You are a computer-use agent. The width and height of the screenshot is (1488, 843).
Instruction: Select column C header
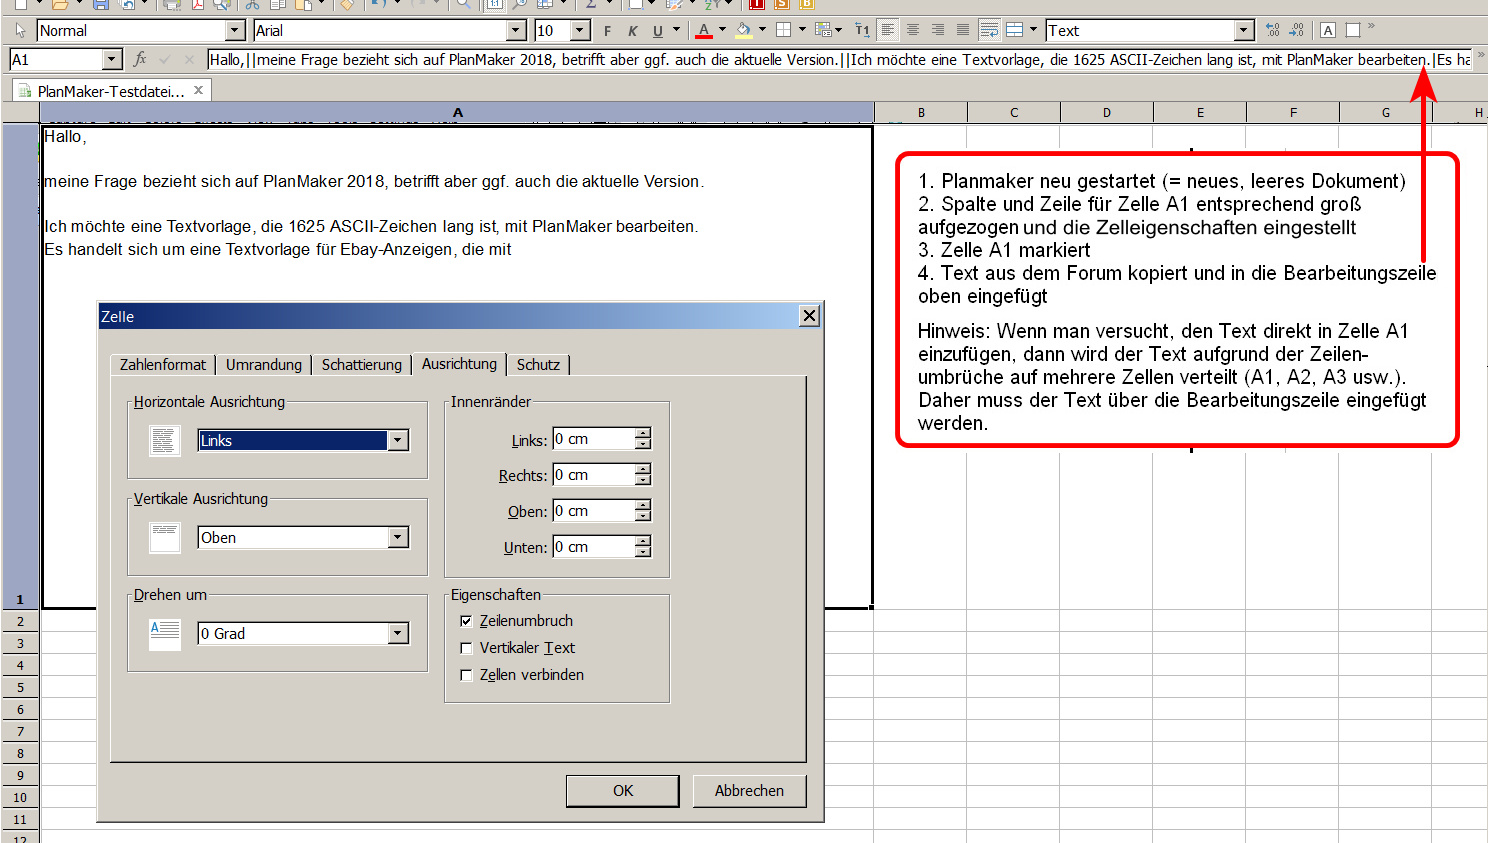1014,112
